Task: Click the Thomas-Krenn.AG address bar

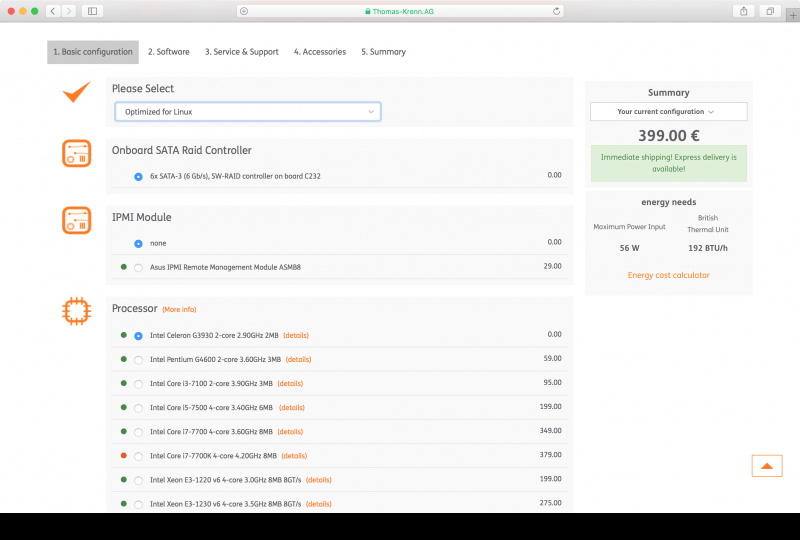Action: pyautogui.click(x=400, y=11)
